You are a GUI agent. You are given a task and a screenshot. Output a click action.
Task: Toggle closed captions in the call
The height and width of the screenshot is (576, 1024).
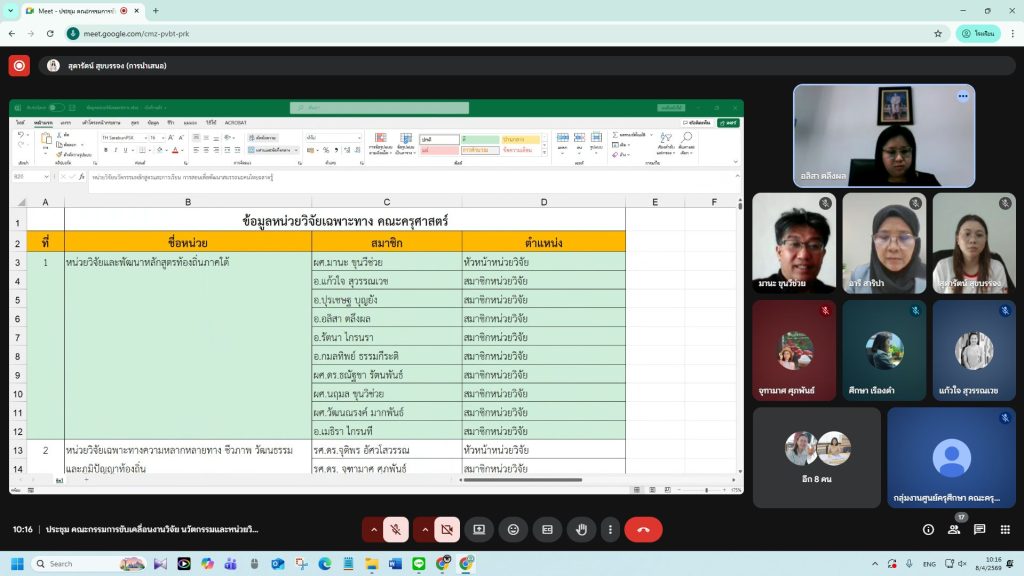546,530
